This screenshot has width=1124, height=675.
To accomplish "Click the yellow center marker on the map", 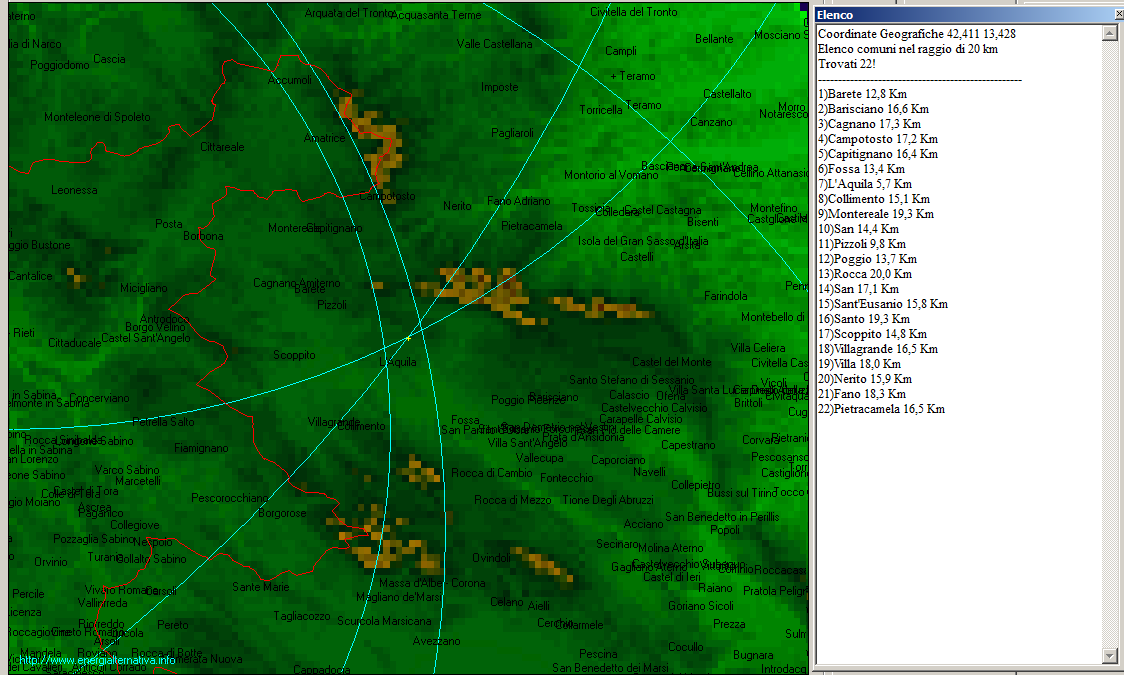I will coord(409,338).
